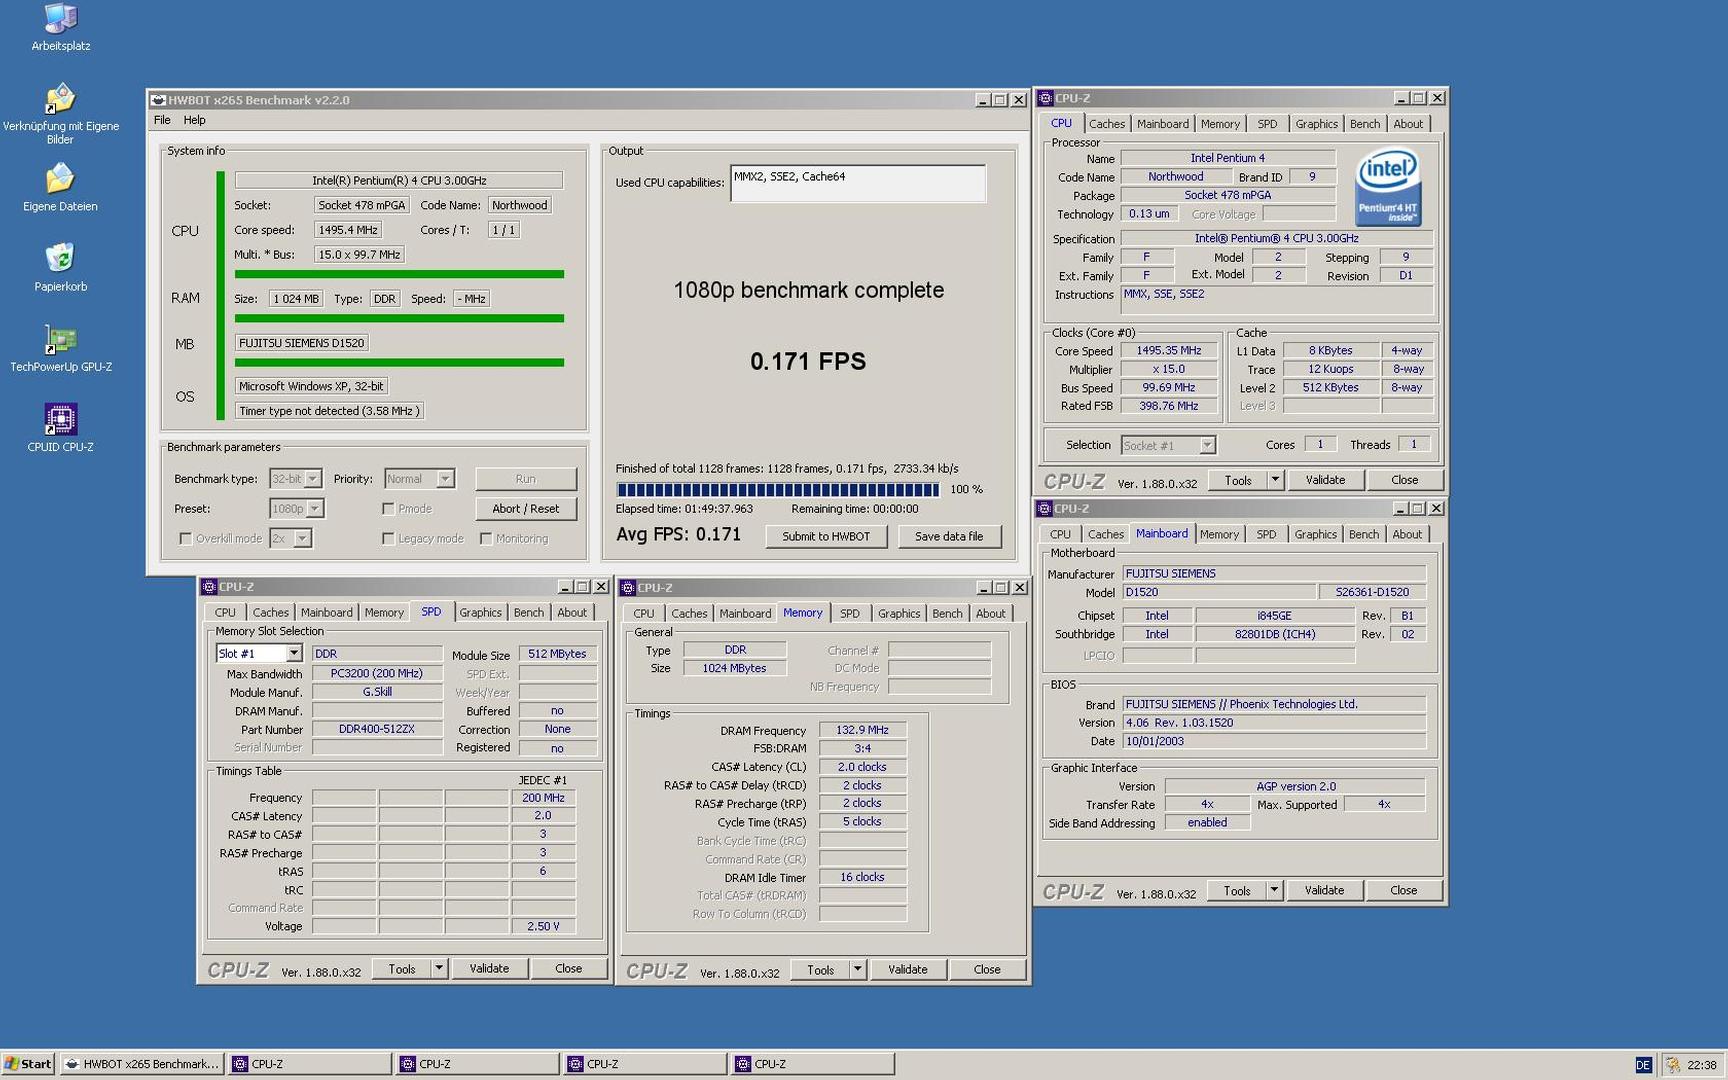Click the Specification field Intel Pentium 4 3.00GHz
1728x1080 pixels.
click(x=1276, y=239)
